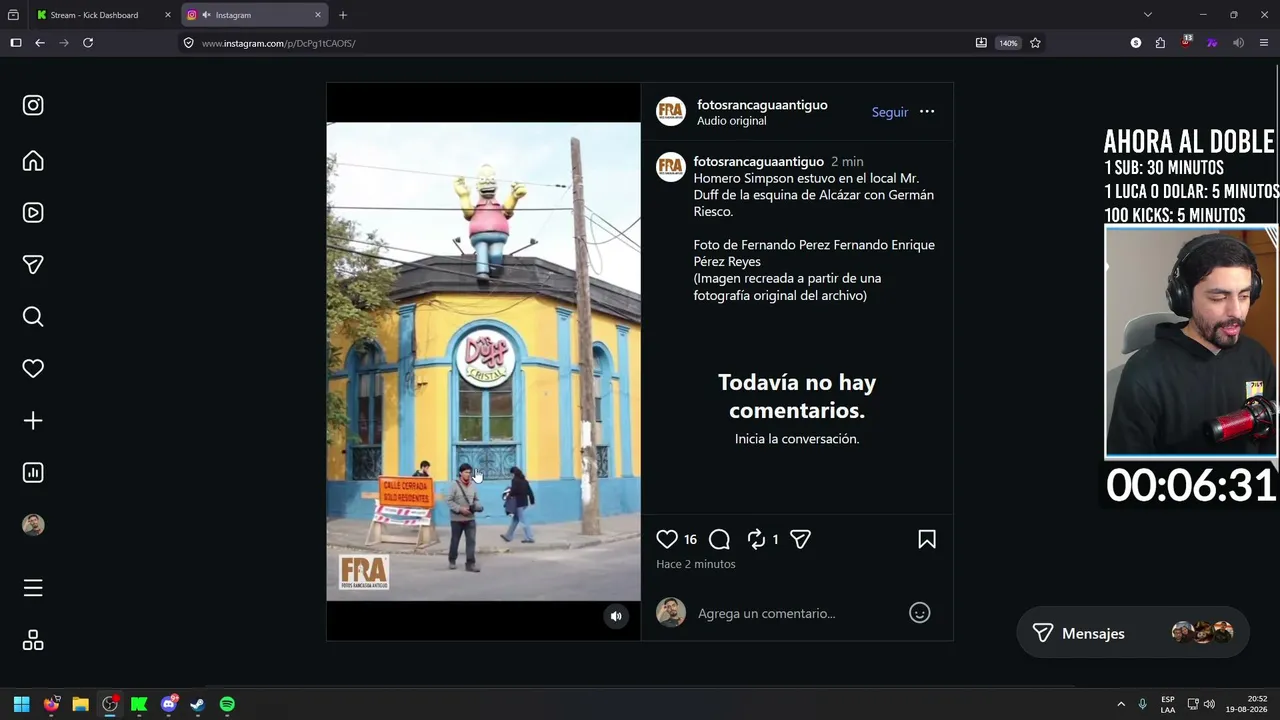1280x720 pixels.
Task: Click fotosrancaguaantiguo username in caption
Action: pyautogui.click(x=759, y=161)
